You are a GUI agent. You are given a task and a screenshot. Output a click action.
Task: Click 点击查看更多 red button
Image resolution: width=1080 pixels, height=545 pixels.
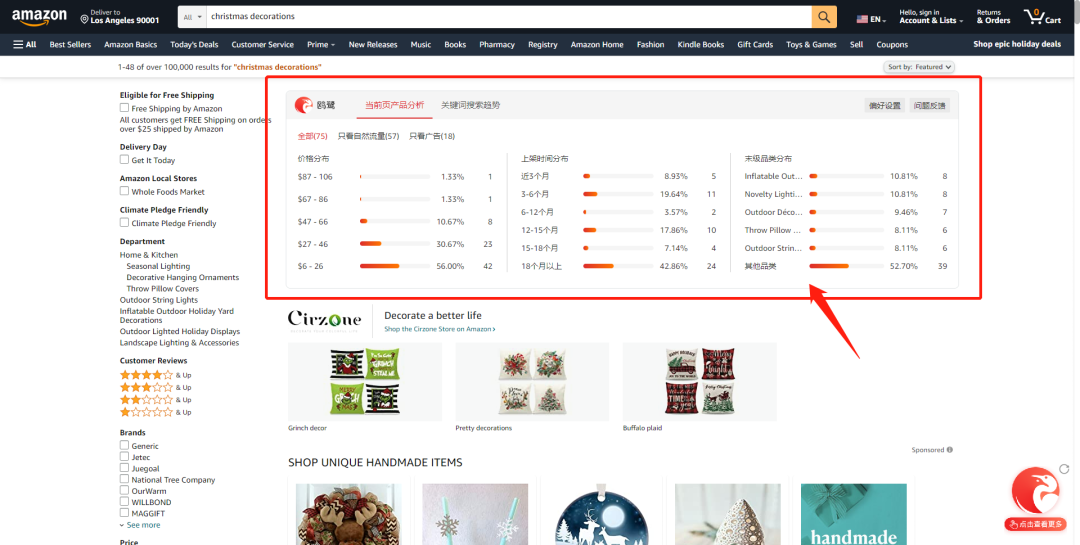point(1035,524)
